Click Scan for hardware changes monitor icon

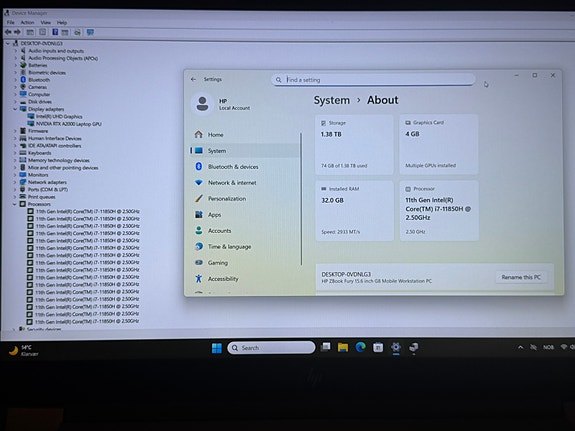click(90, 32)
